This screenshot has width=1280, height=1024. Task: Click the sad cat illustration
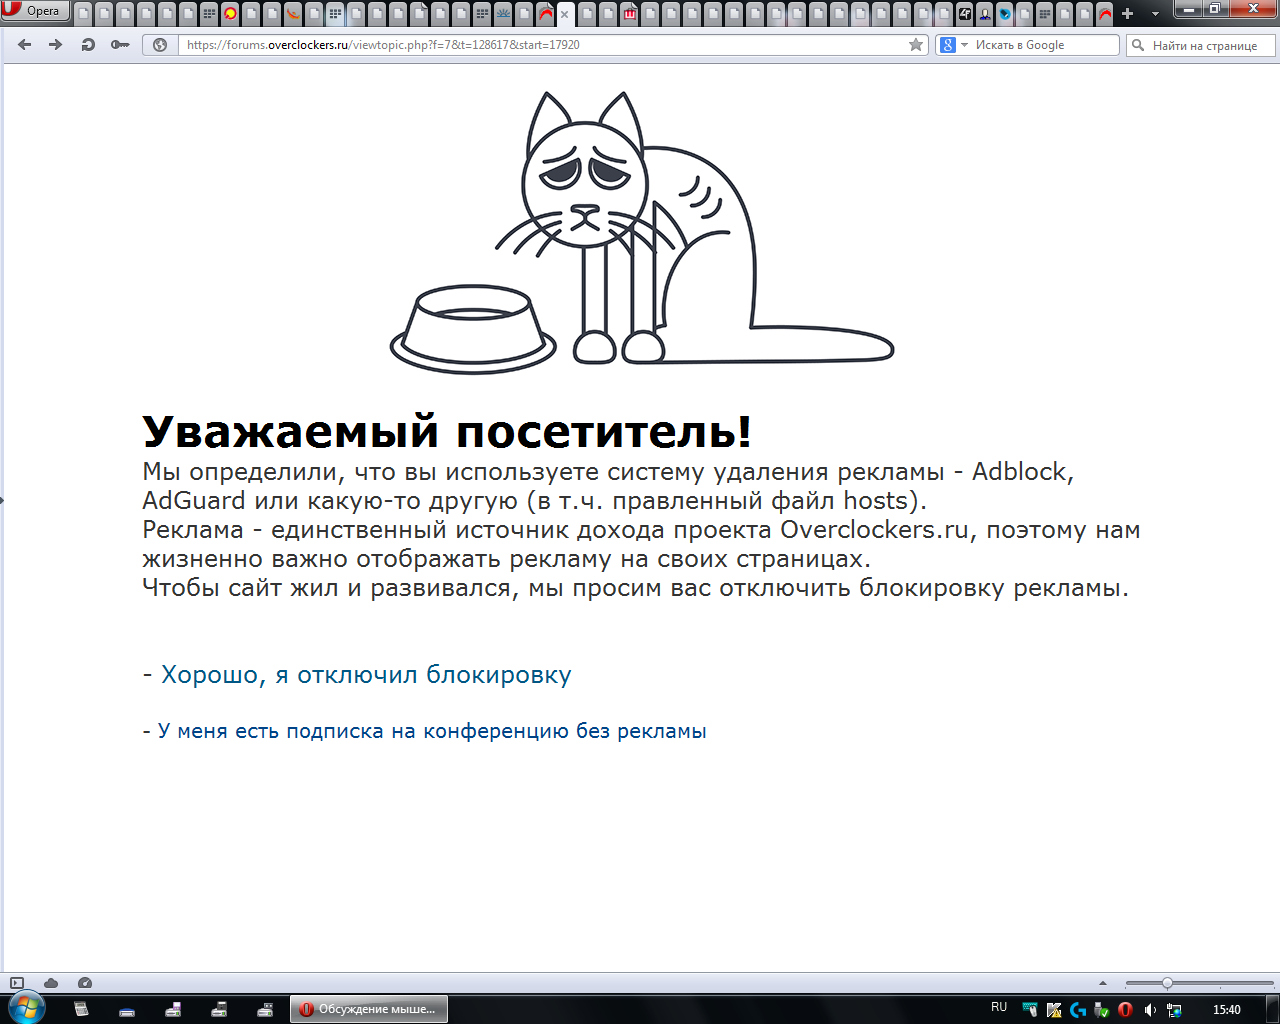(642, 232)
